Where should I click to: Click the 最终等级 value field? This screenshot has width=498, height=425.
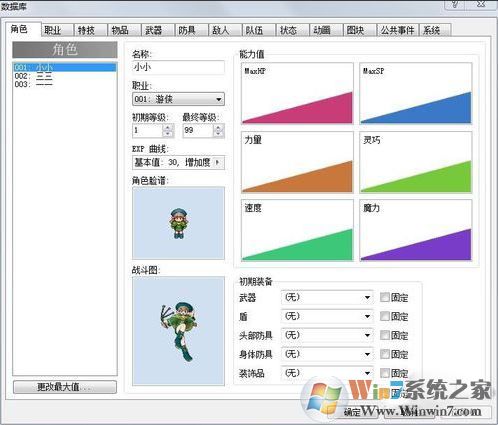pos(198,130)
